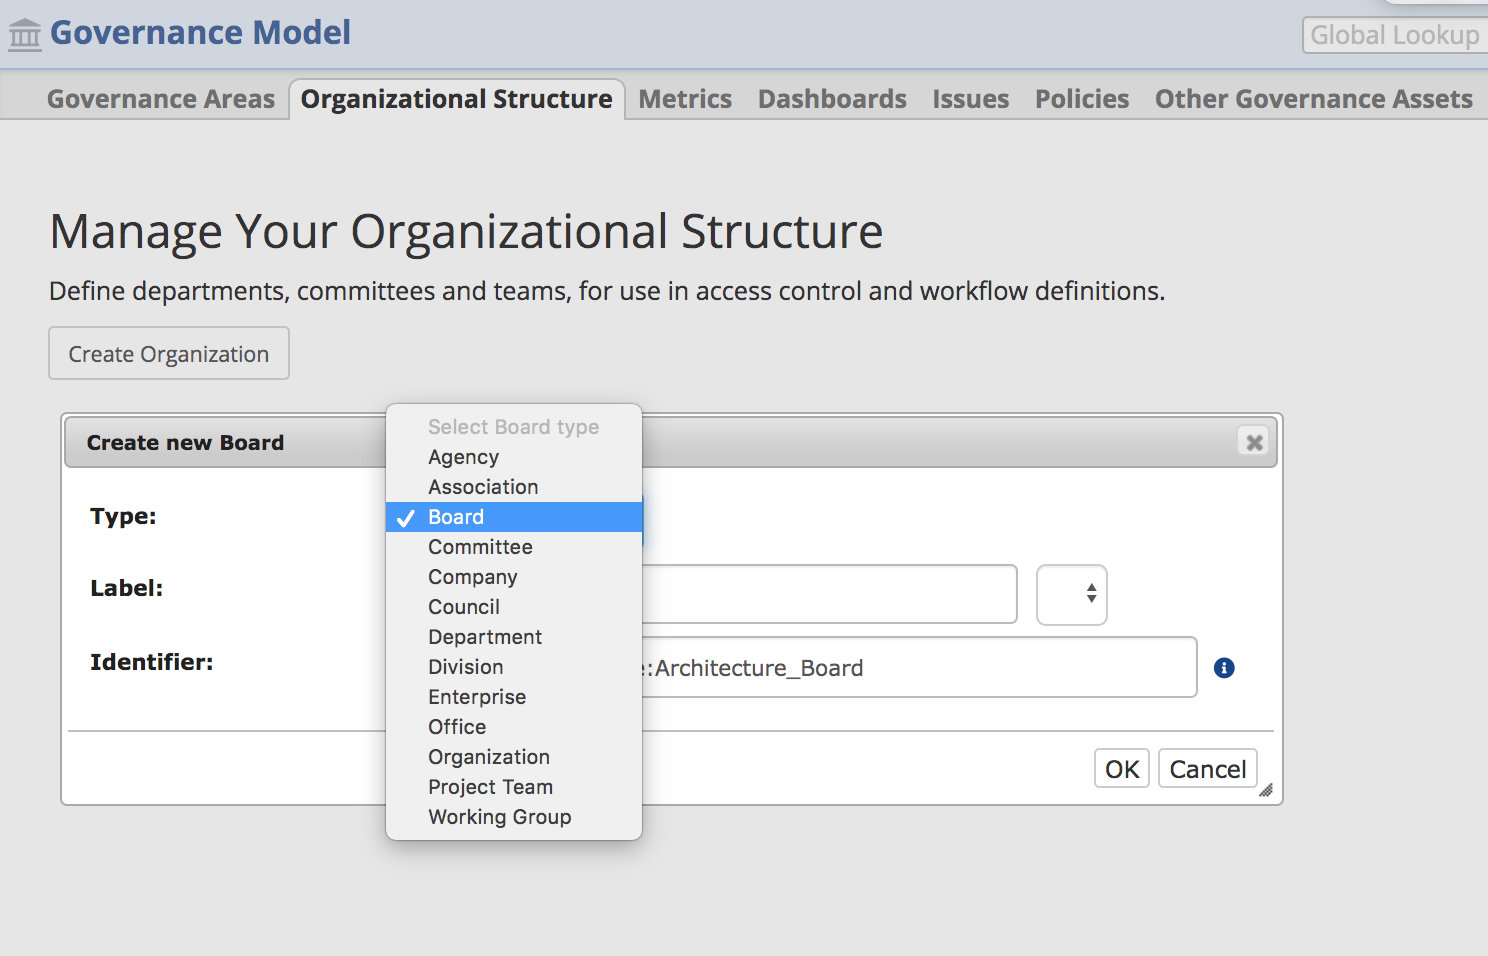Viewport: 1488px width, 956px height.
Task: Click the info icon beside the Identifier field
Action: (x=1223, y=667)
